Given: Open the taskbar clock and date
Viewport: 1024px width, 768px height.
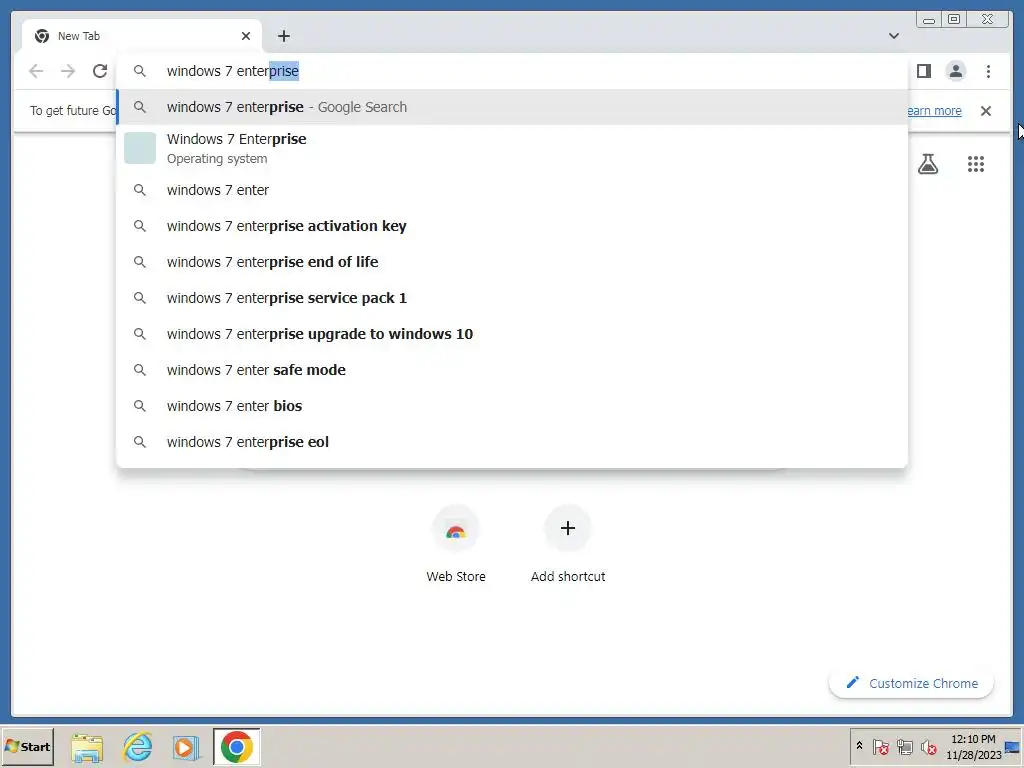Looking at the screenshot, I should click(974, 746).
